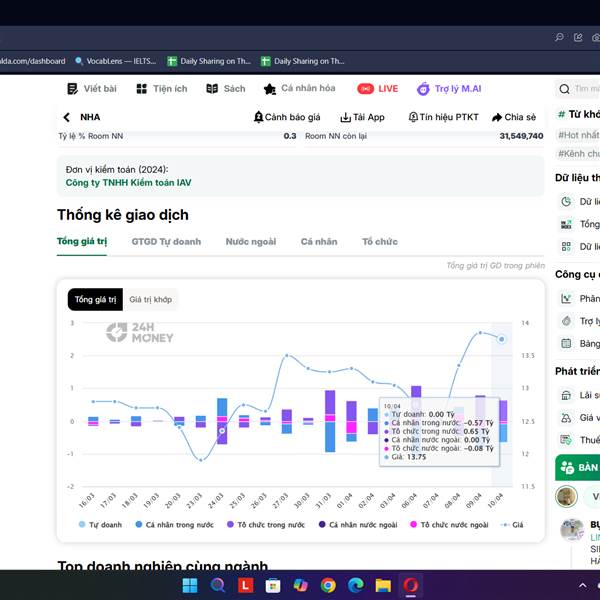Open the Trợ lý sidebar tool icon
Viewport: 600px width, 600px height.
click(566, 321)
